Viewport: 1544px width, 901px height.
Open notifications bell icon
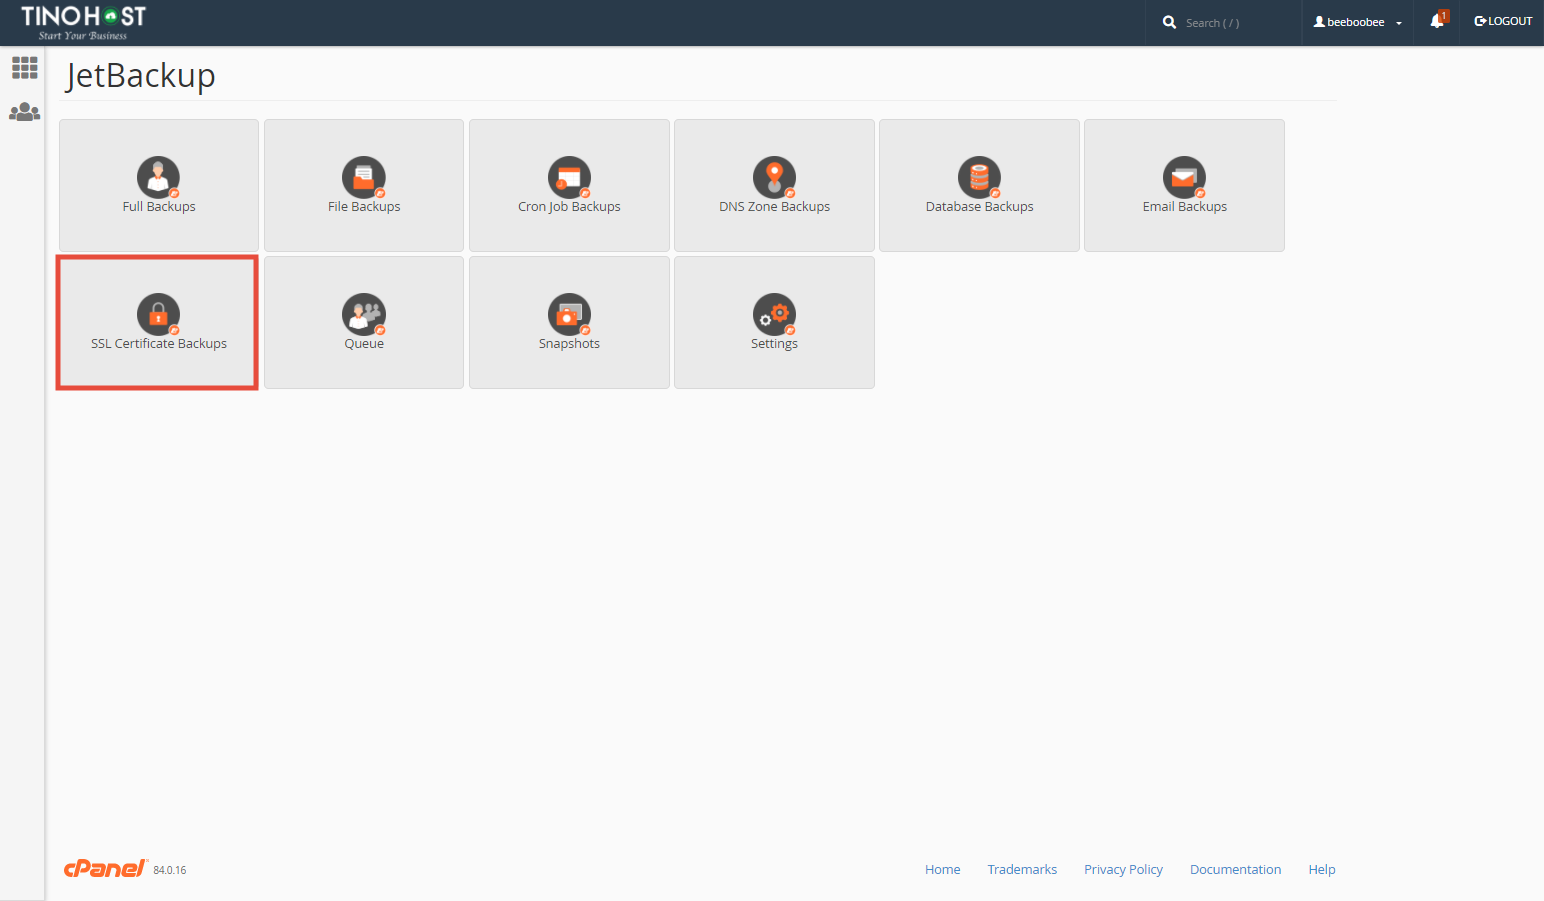click(1437, 21)
